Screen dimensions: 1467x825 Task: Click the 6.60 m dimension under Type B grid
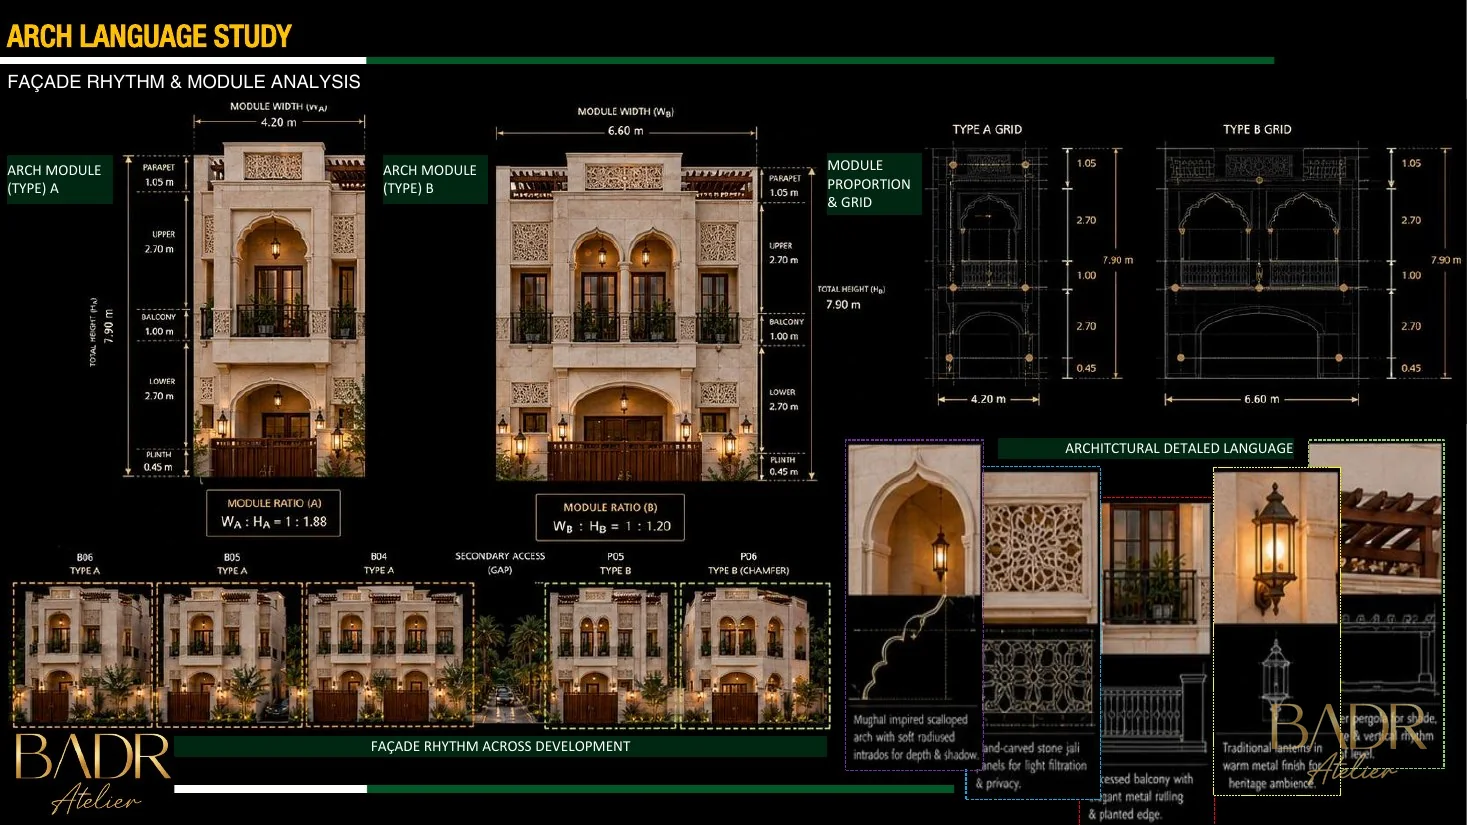1261,399
